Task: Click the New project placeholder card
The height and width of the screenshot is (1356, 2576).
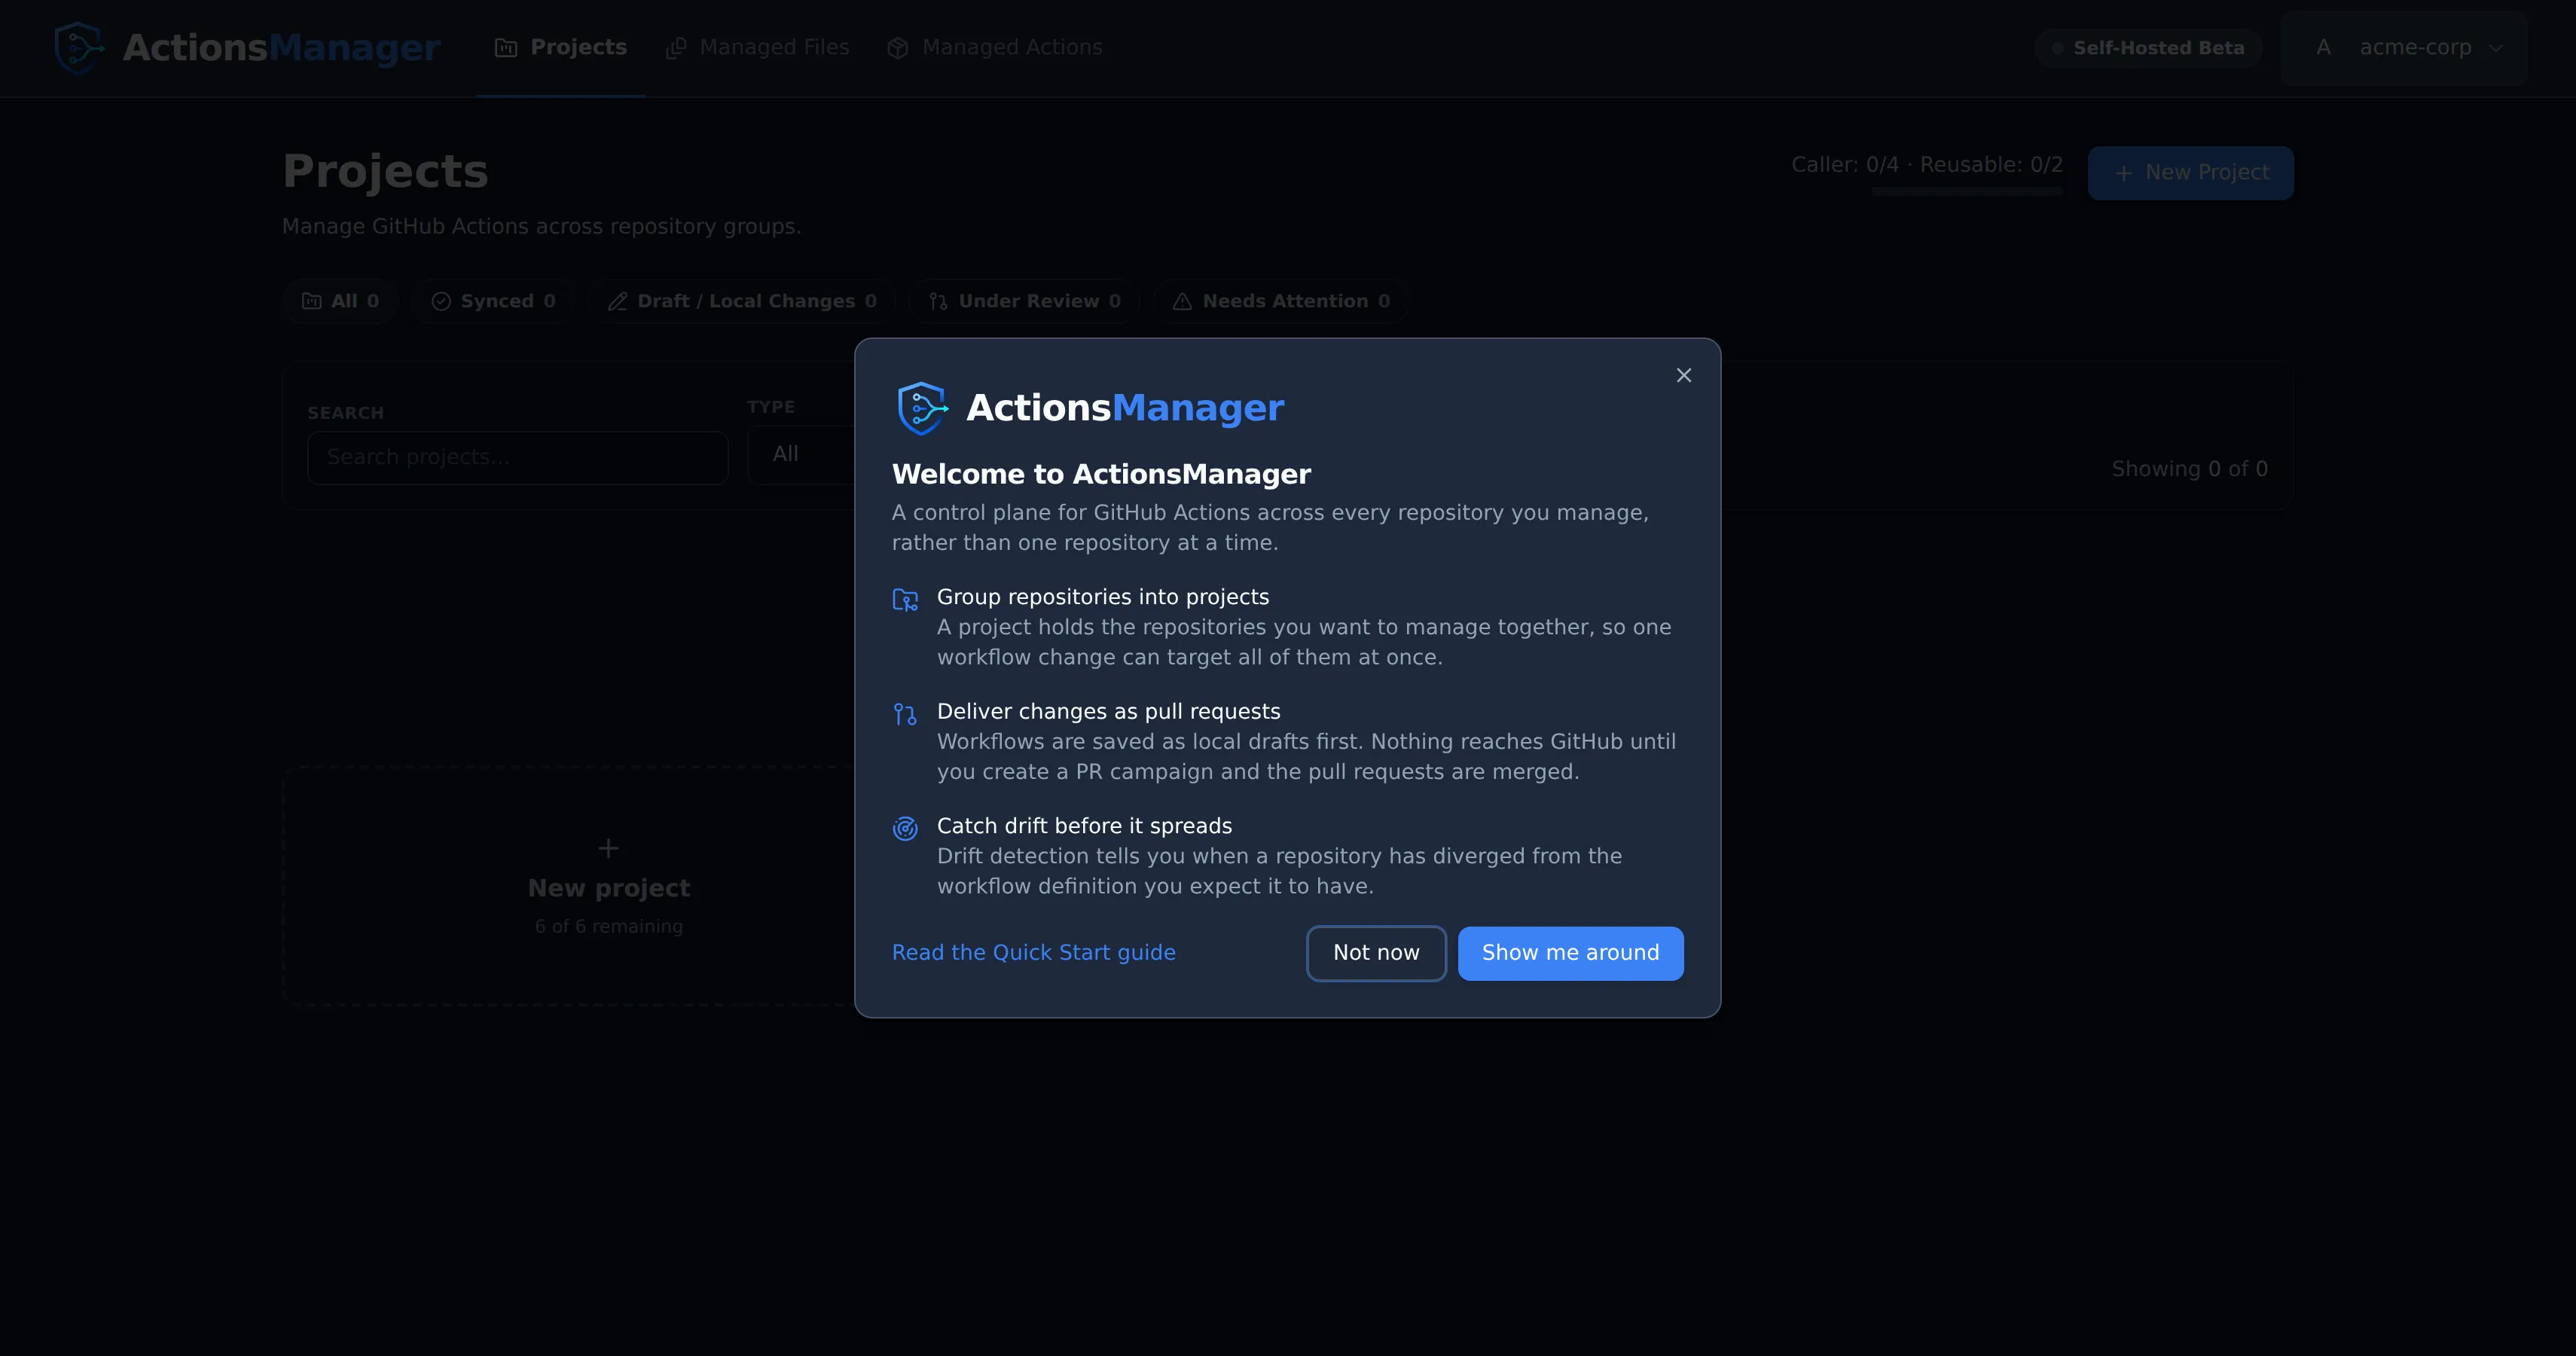Action: 569,886
